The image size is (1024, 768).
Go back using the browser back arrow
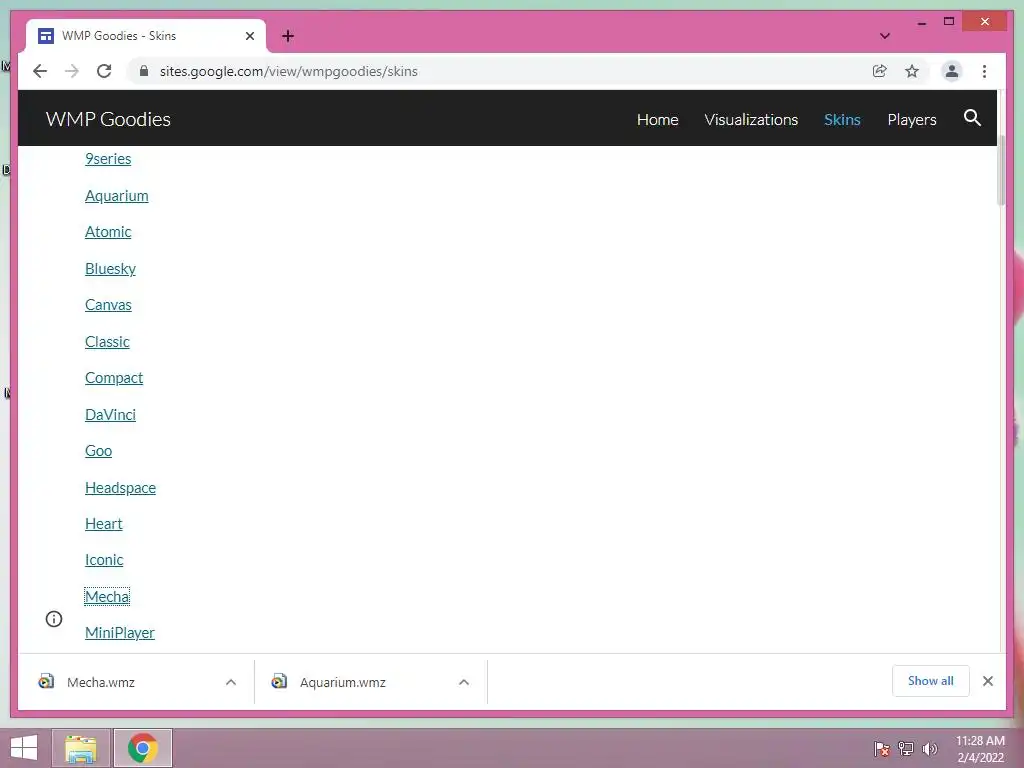point(40,71)
